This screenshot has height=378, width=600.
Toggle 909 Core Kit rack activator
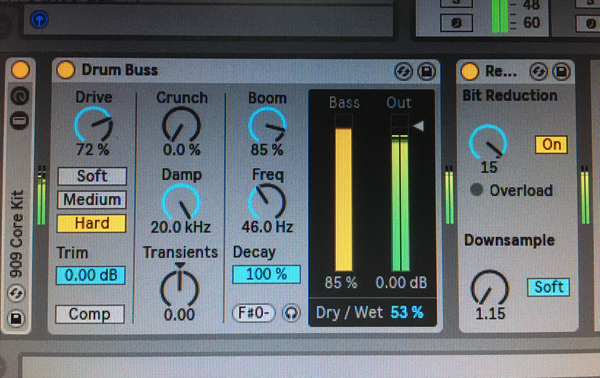pyautogui.click(x=20, y=70)
